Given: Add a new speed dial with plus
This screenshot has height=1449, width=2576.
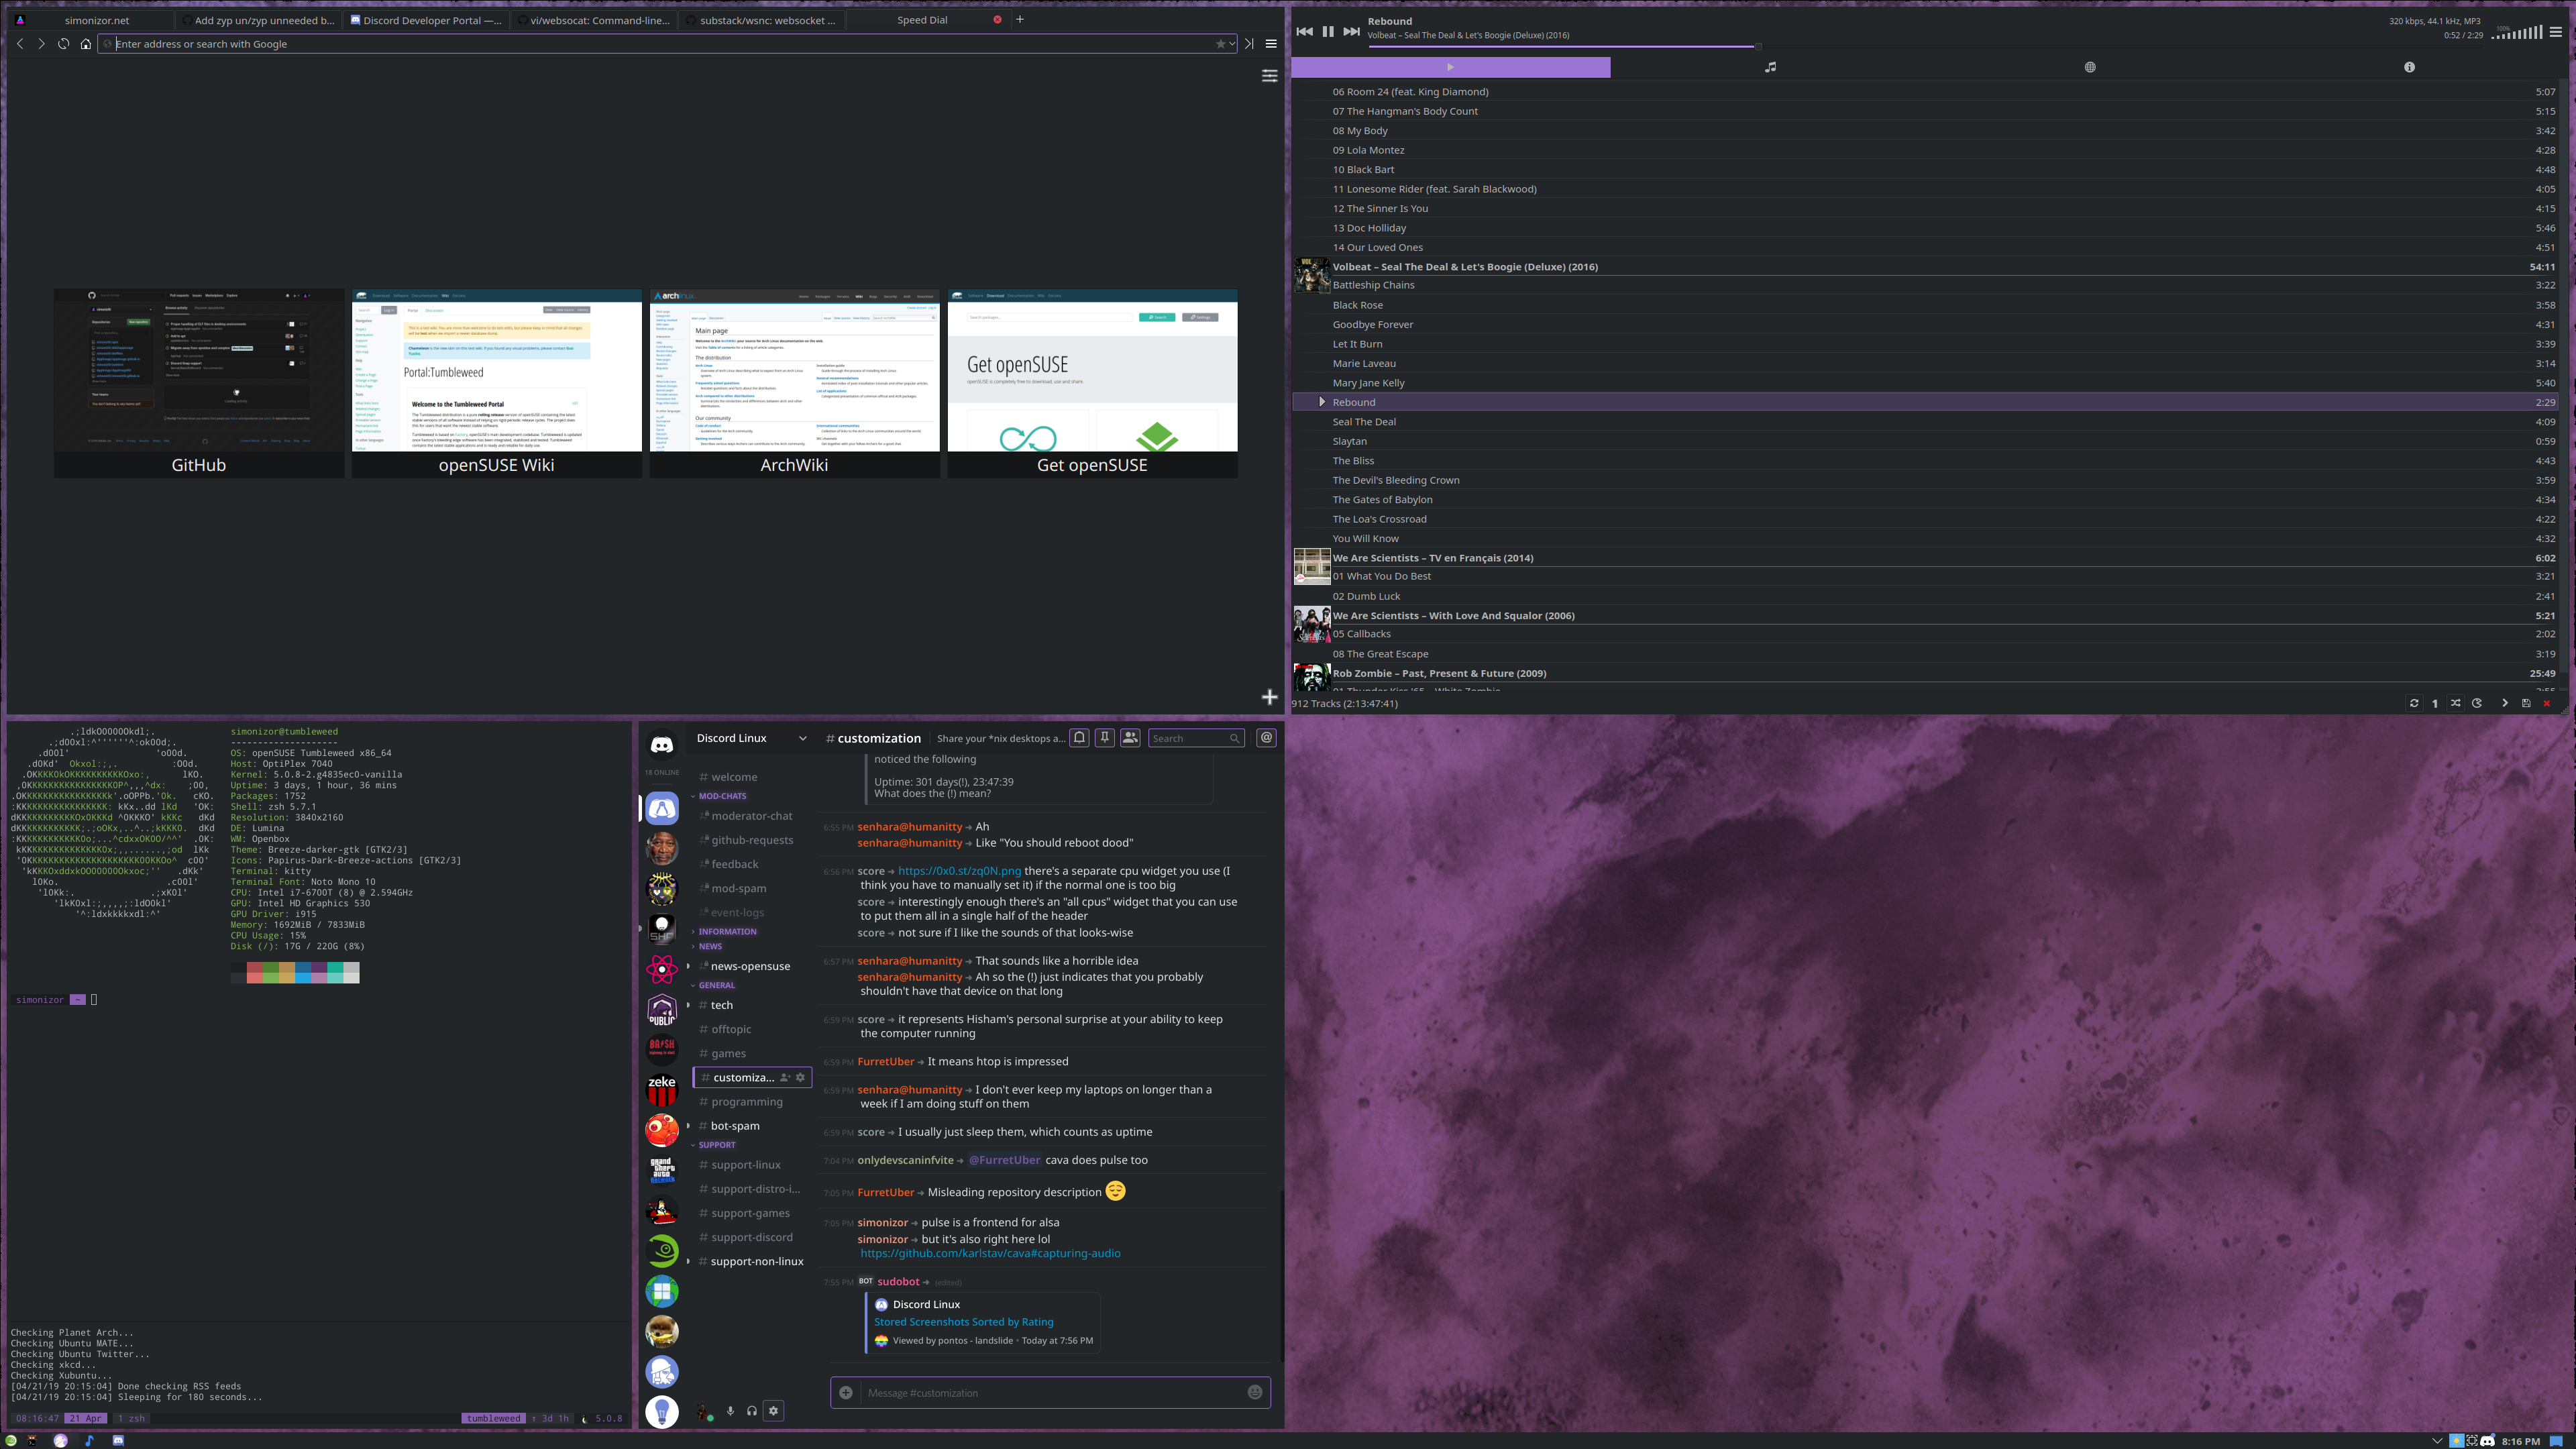Looking at the screenshot, I should click(1269, 697).
